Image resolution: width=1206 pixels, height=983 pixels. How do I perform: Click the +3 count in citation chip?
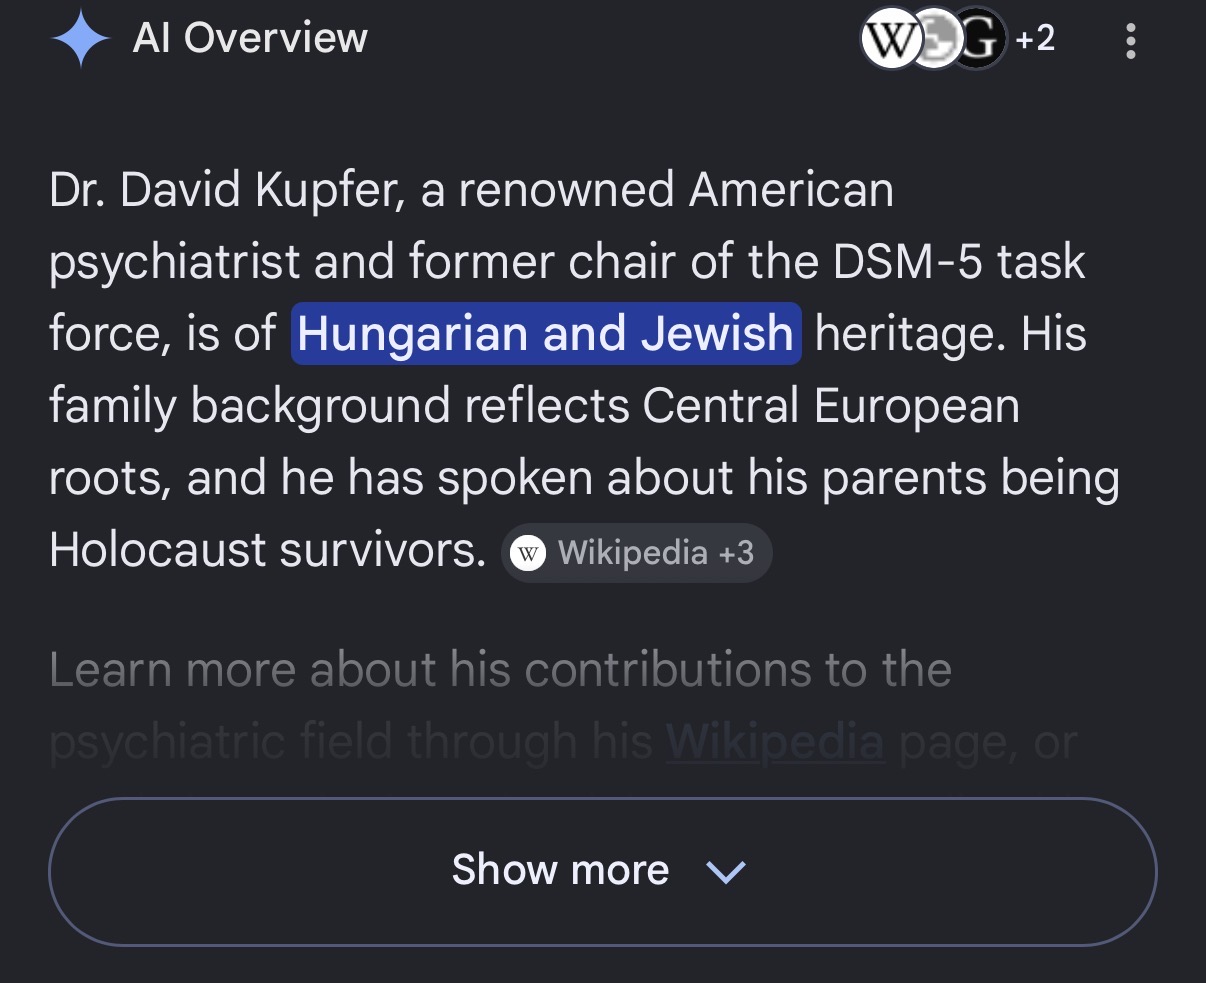click(x=736, y=553)
